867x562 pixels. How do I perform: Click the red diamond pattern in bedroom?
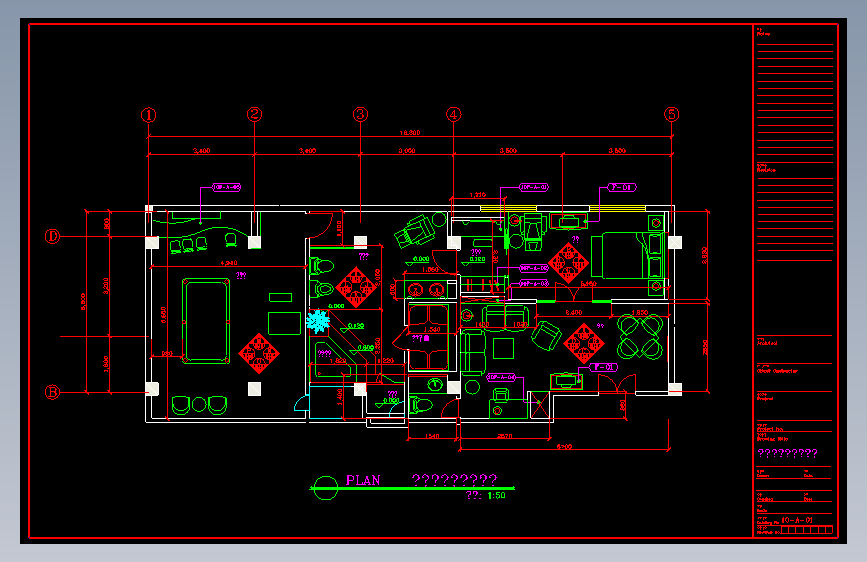568,263
